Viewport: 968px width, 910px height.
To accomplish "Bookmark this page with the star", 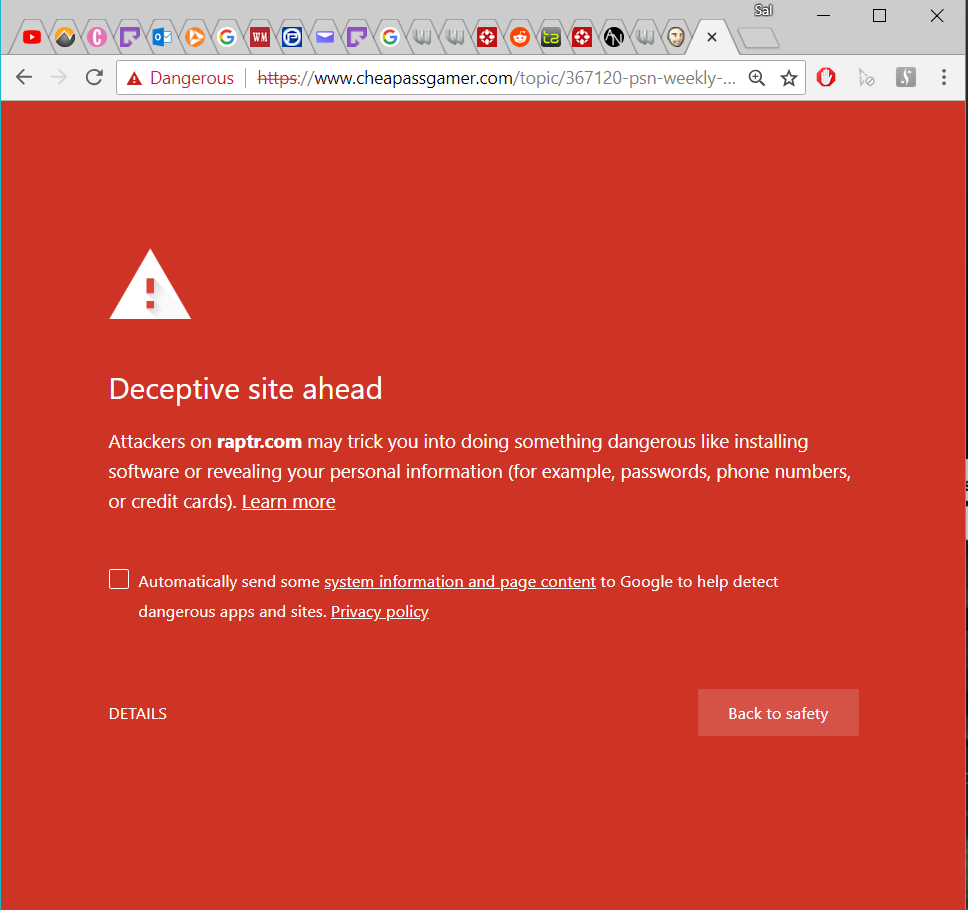I will point(789,78).
